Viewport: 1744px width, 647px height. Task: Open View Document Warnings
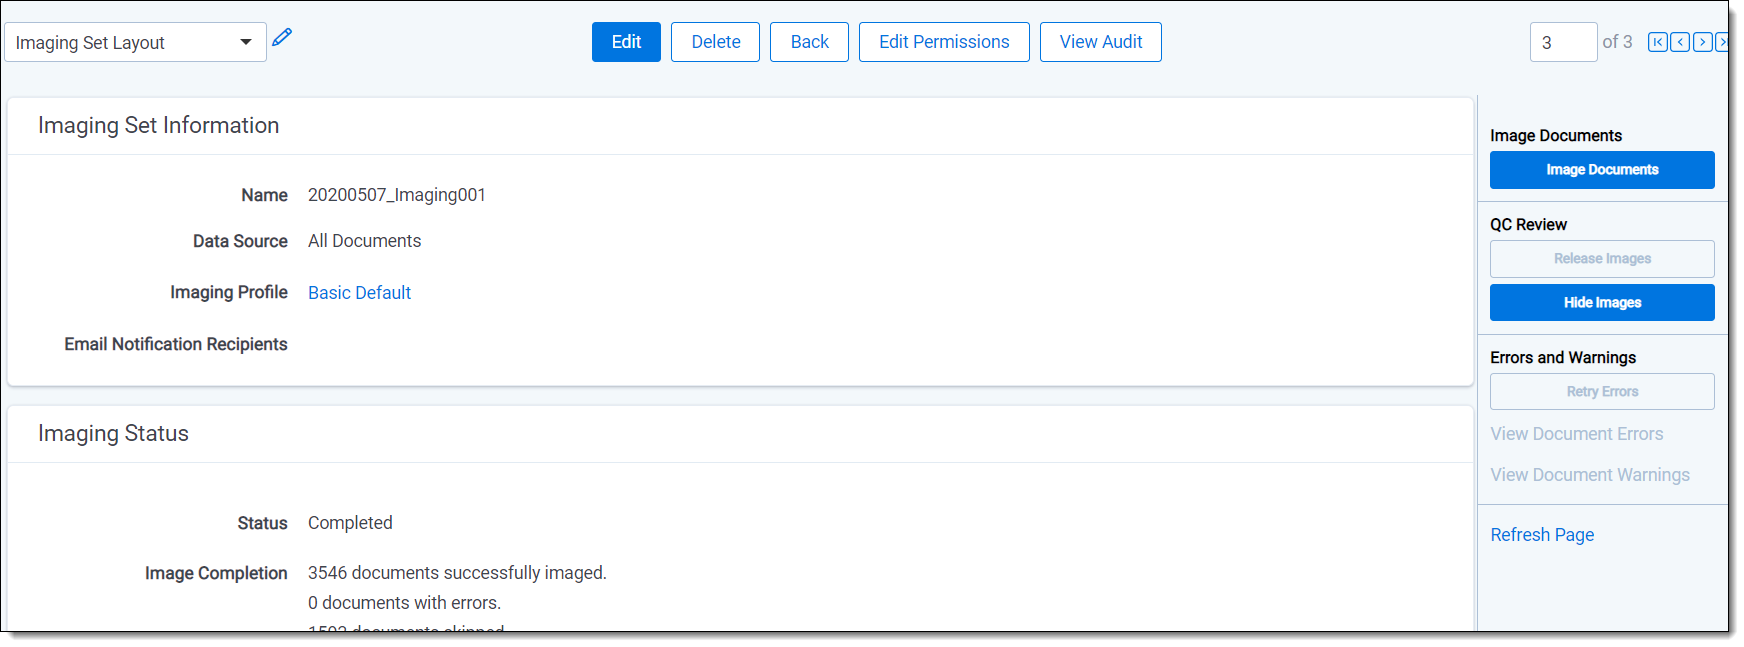click(1589, 475)
